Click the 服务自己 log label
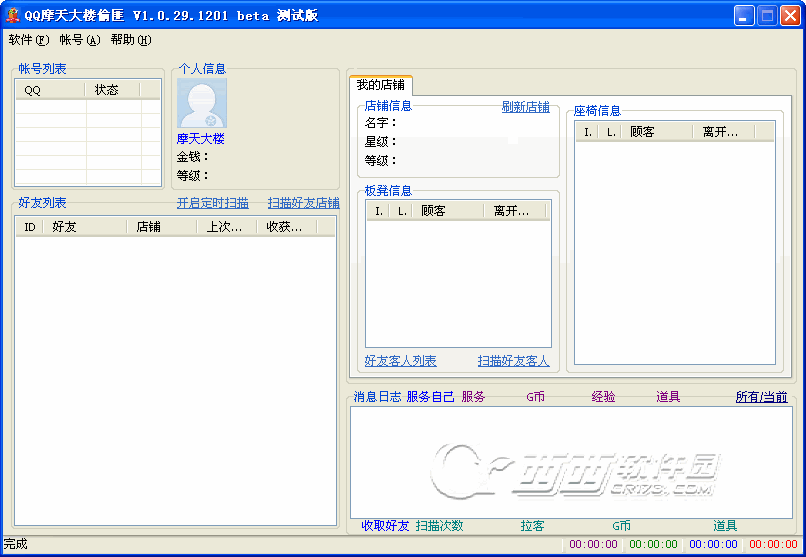 [x=430, y=397]
